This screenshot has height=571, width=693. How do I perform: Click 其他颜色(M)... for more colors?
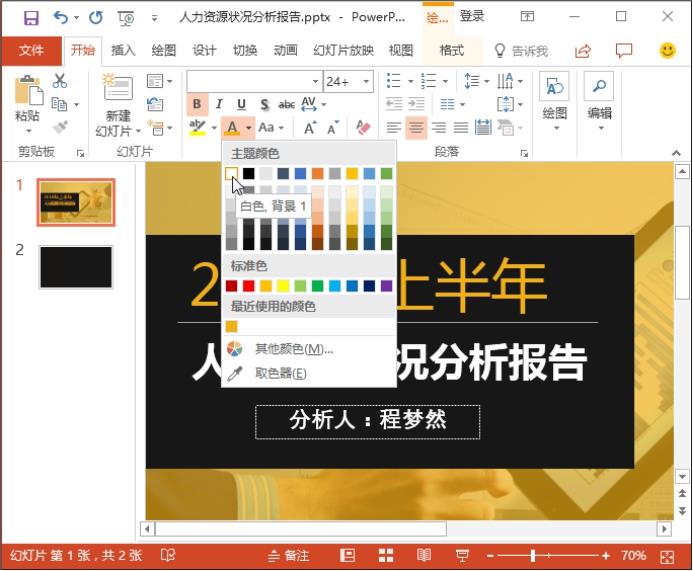[x=293, y=349]
